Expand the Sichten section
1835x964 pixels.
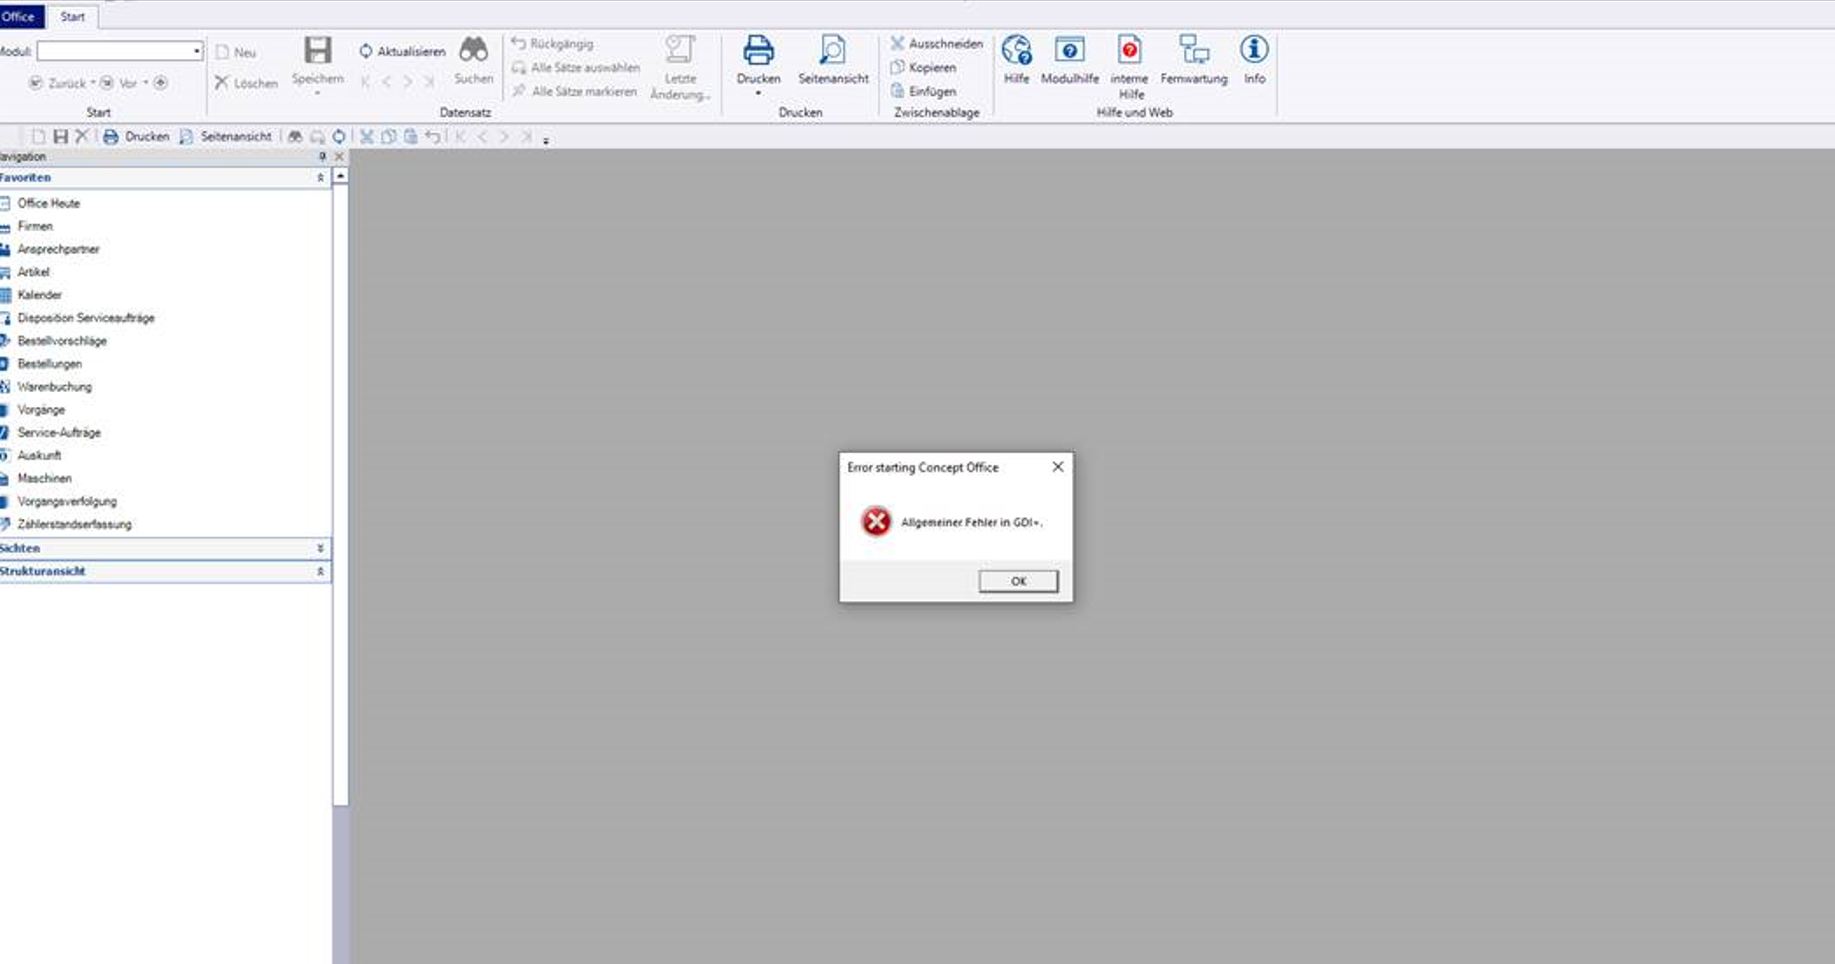(320, 549)
